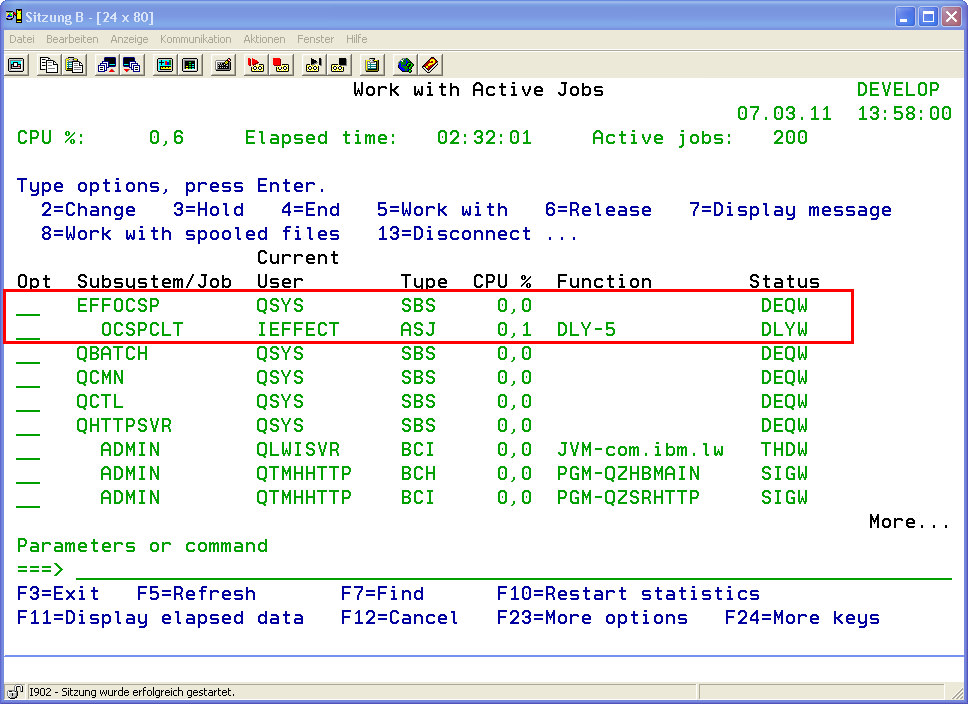968x704 pixels.
Task: Open the help book icon in toolbar
Action: [x=429, y=65]
